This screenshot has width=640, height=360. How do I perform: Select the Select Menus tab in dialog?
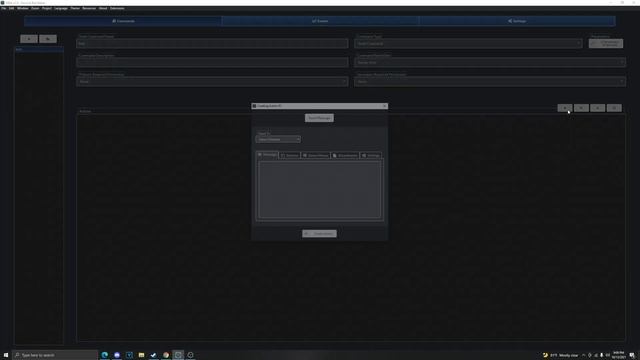pyautogui.click(x=316, y=156)
